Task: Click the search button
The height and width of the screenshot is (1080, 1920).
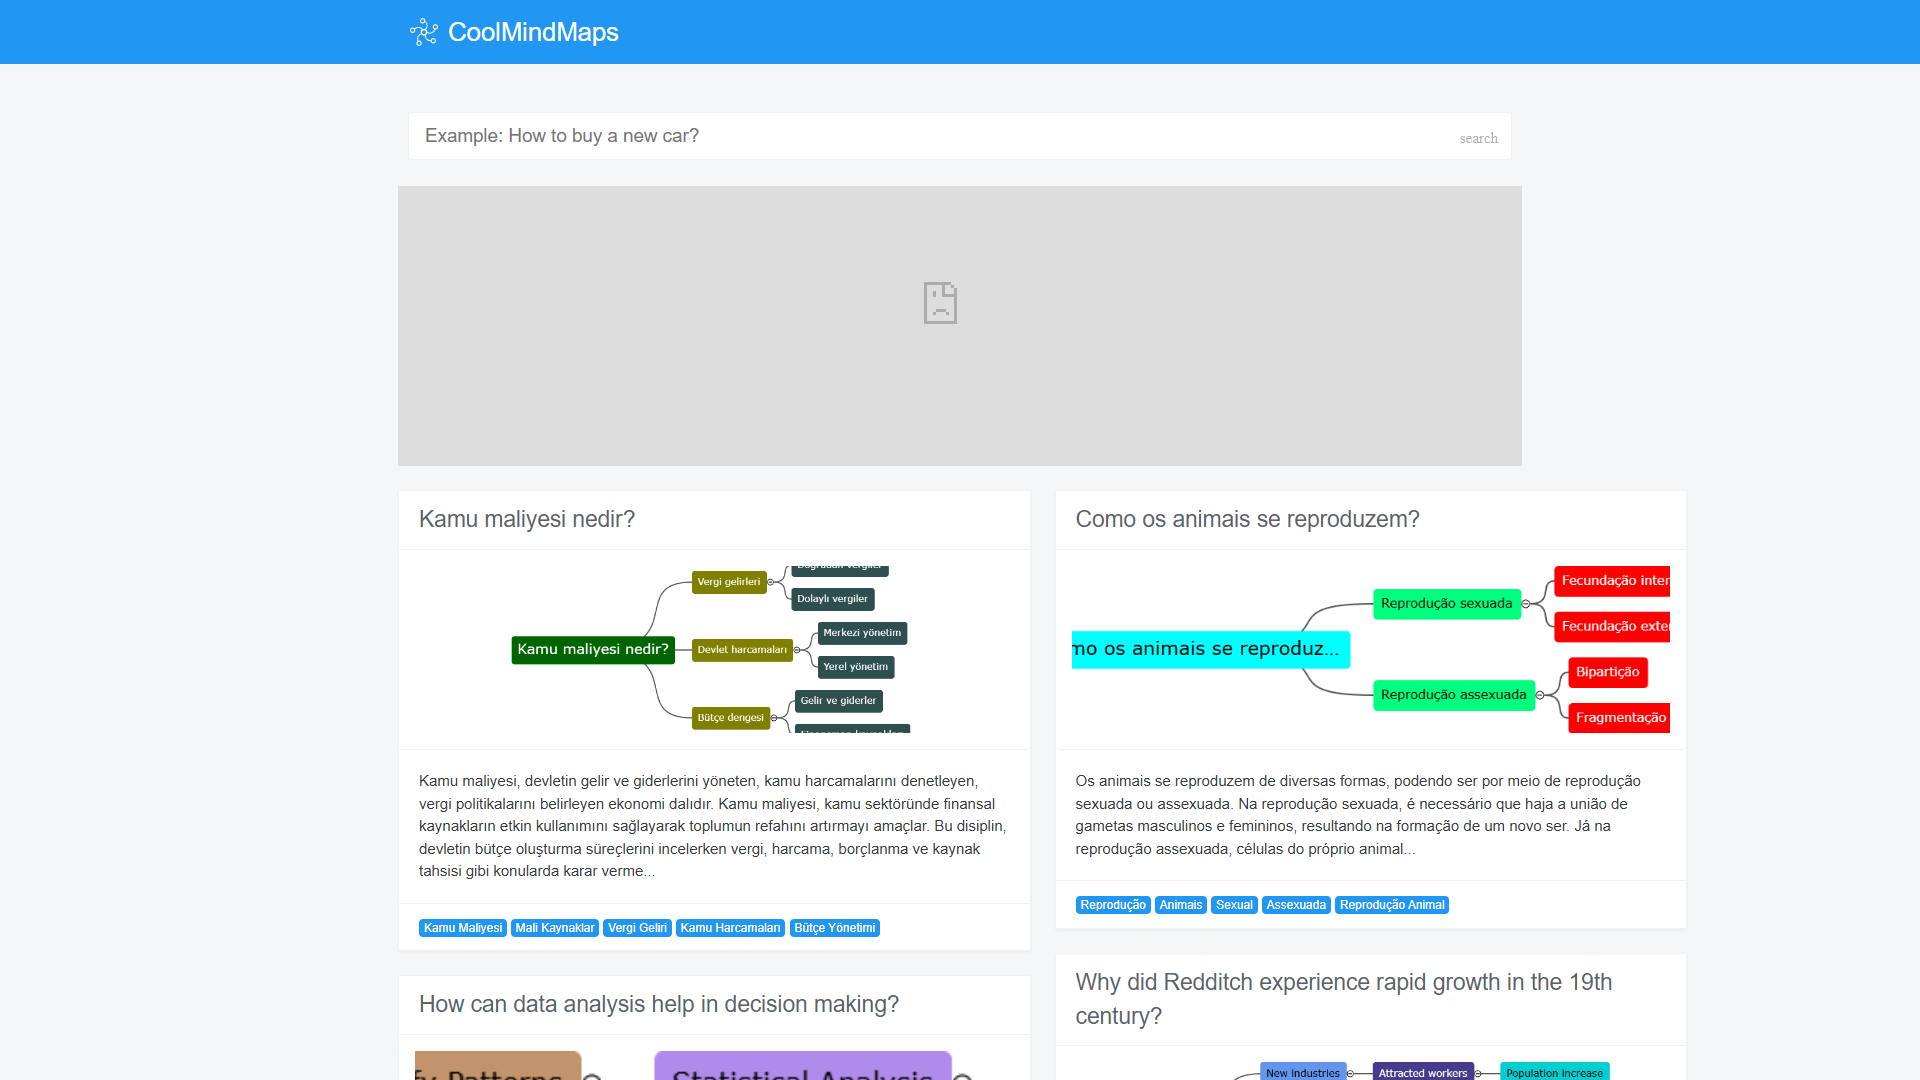Action: pyautogui.click(x=1478, y=138)
